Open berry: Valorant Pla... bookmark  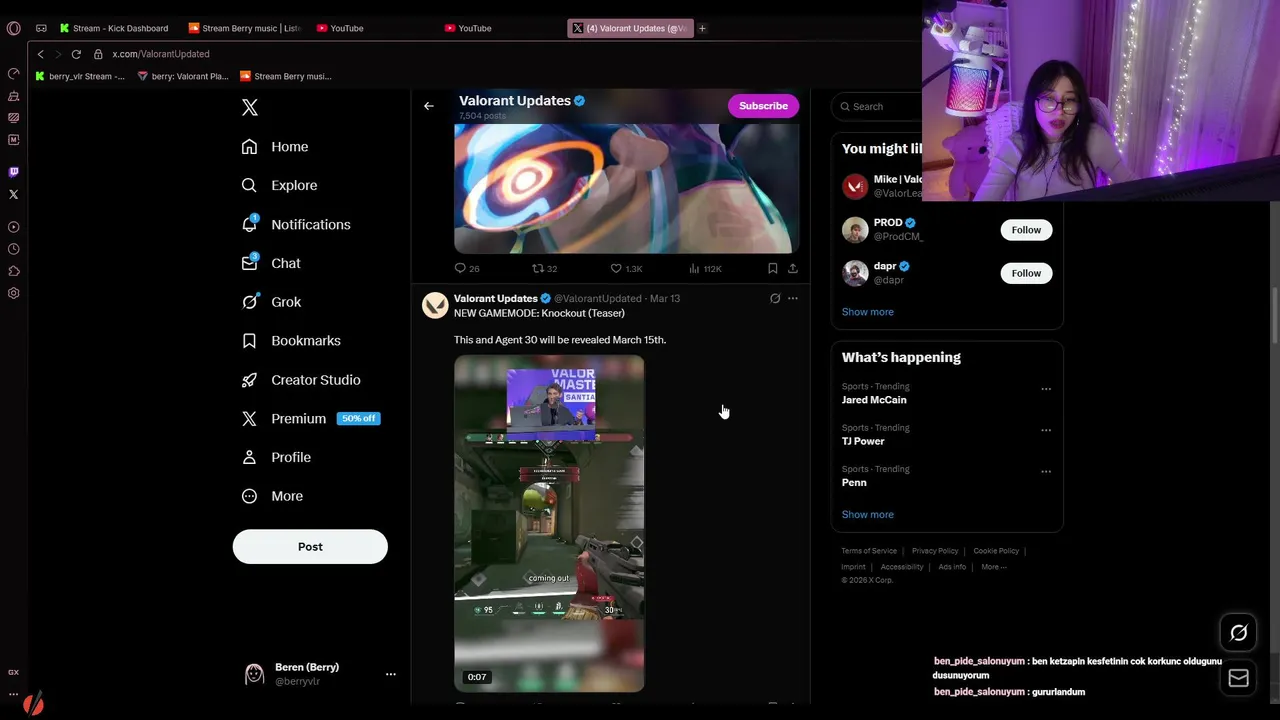tap(183, 76)
